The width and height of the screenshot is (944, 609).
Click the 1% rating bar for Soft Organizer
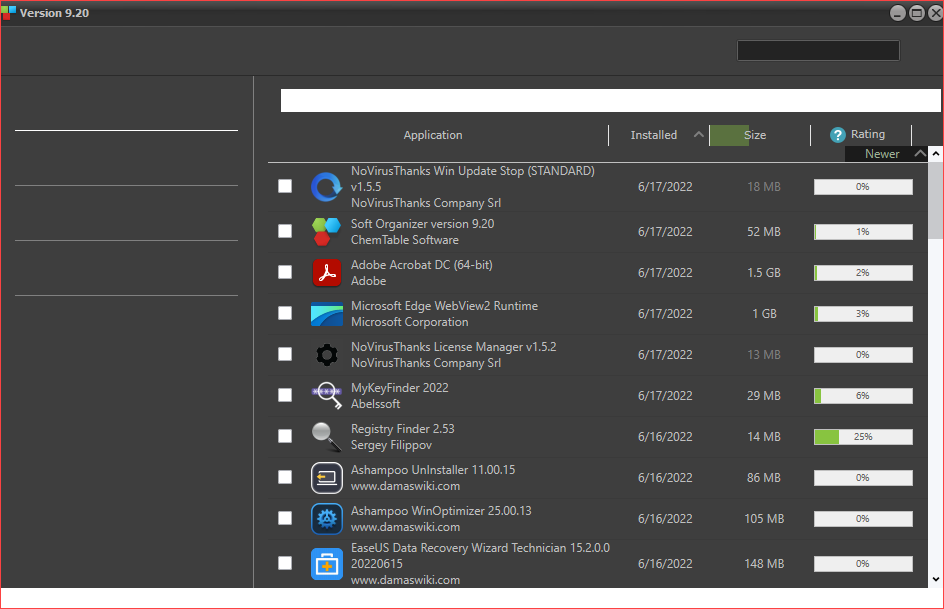[863, 232]
